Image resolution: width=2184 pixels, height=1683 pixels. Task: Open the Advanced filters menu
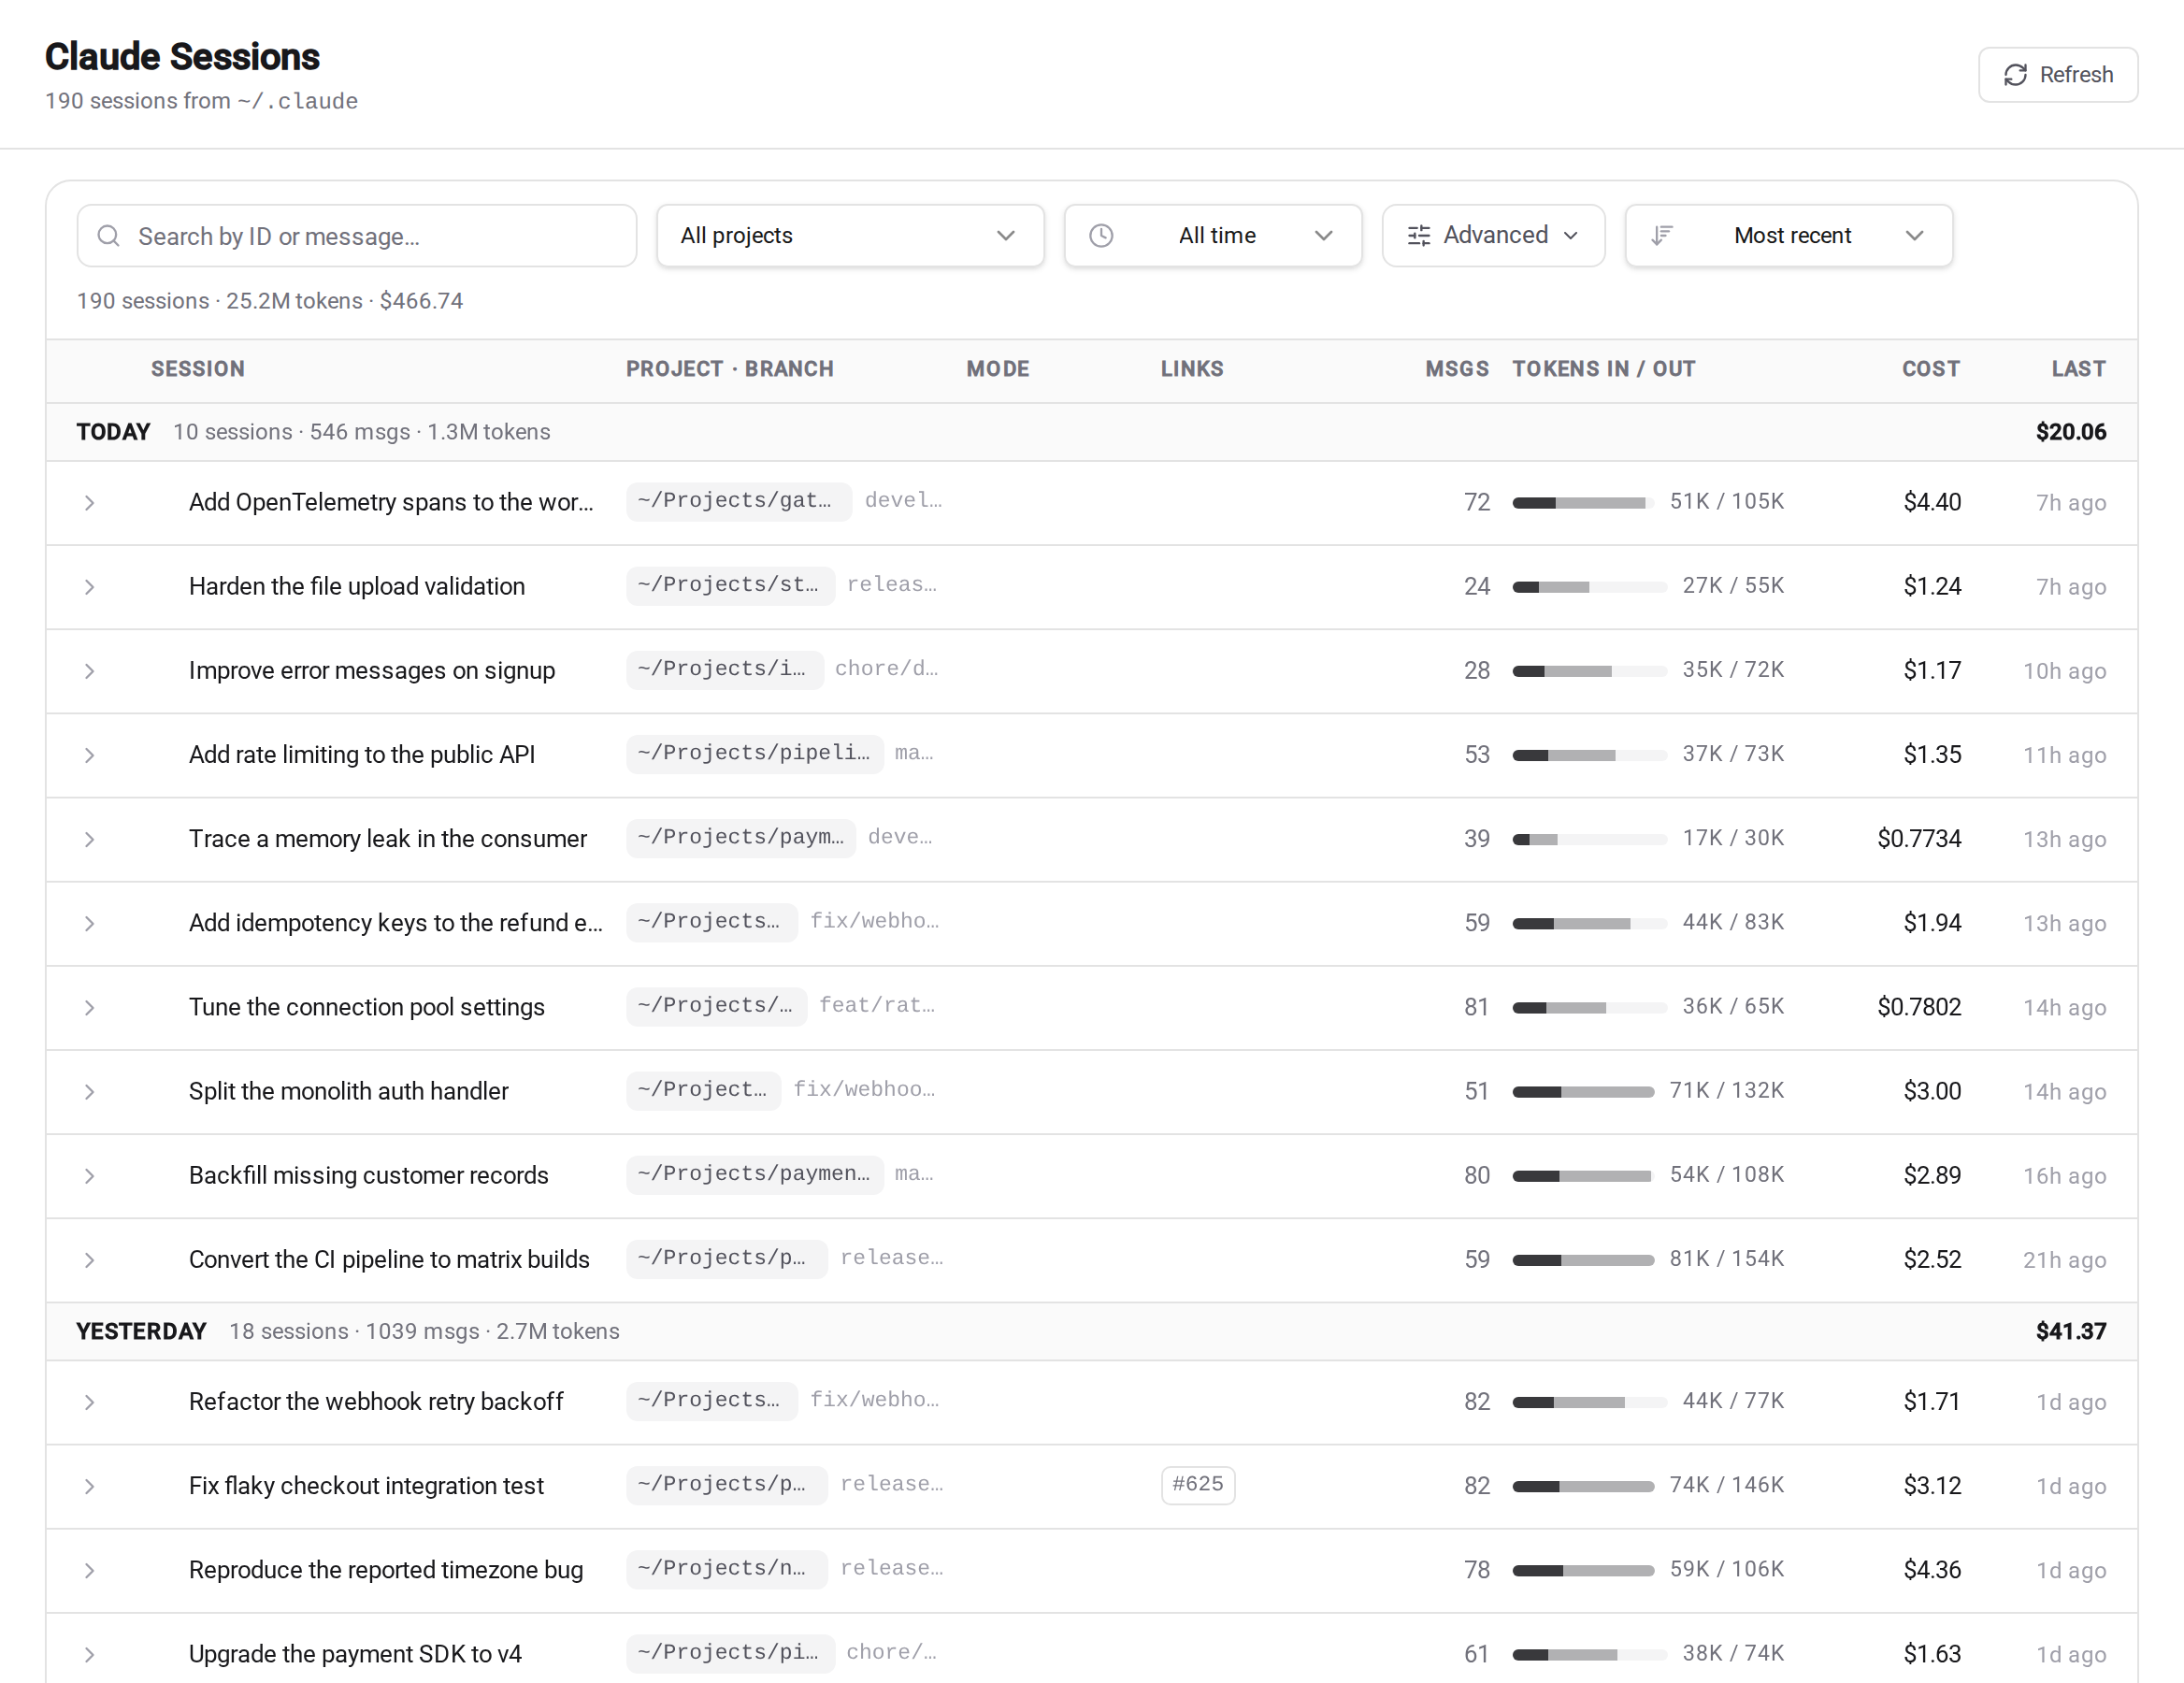pyautogui.click(x=1493, y=236)
